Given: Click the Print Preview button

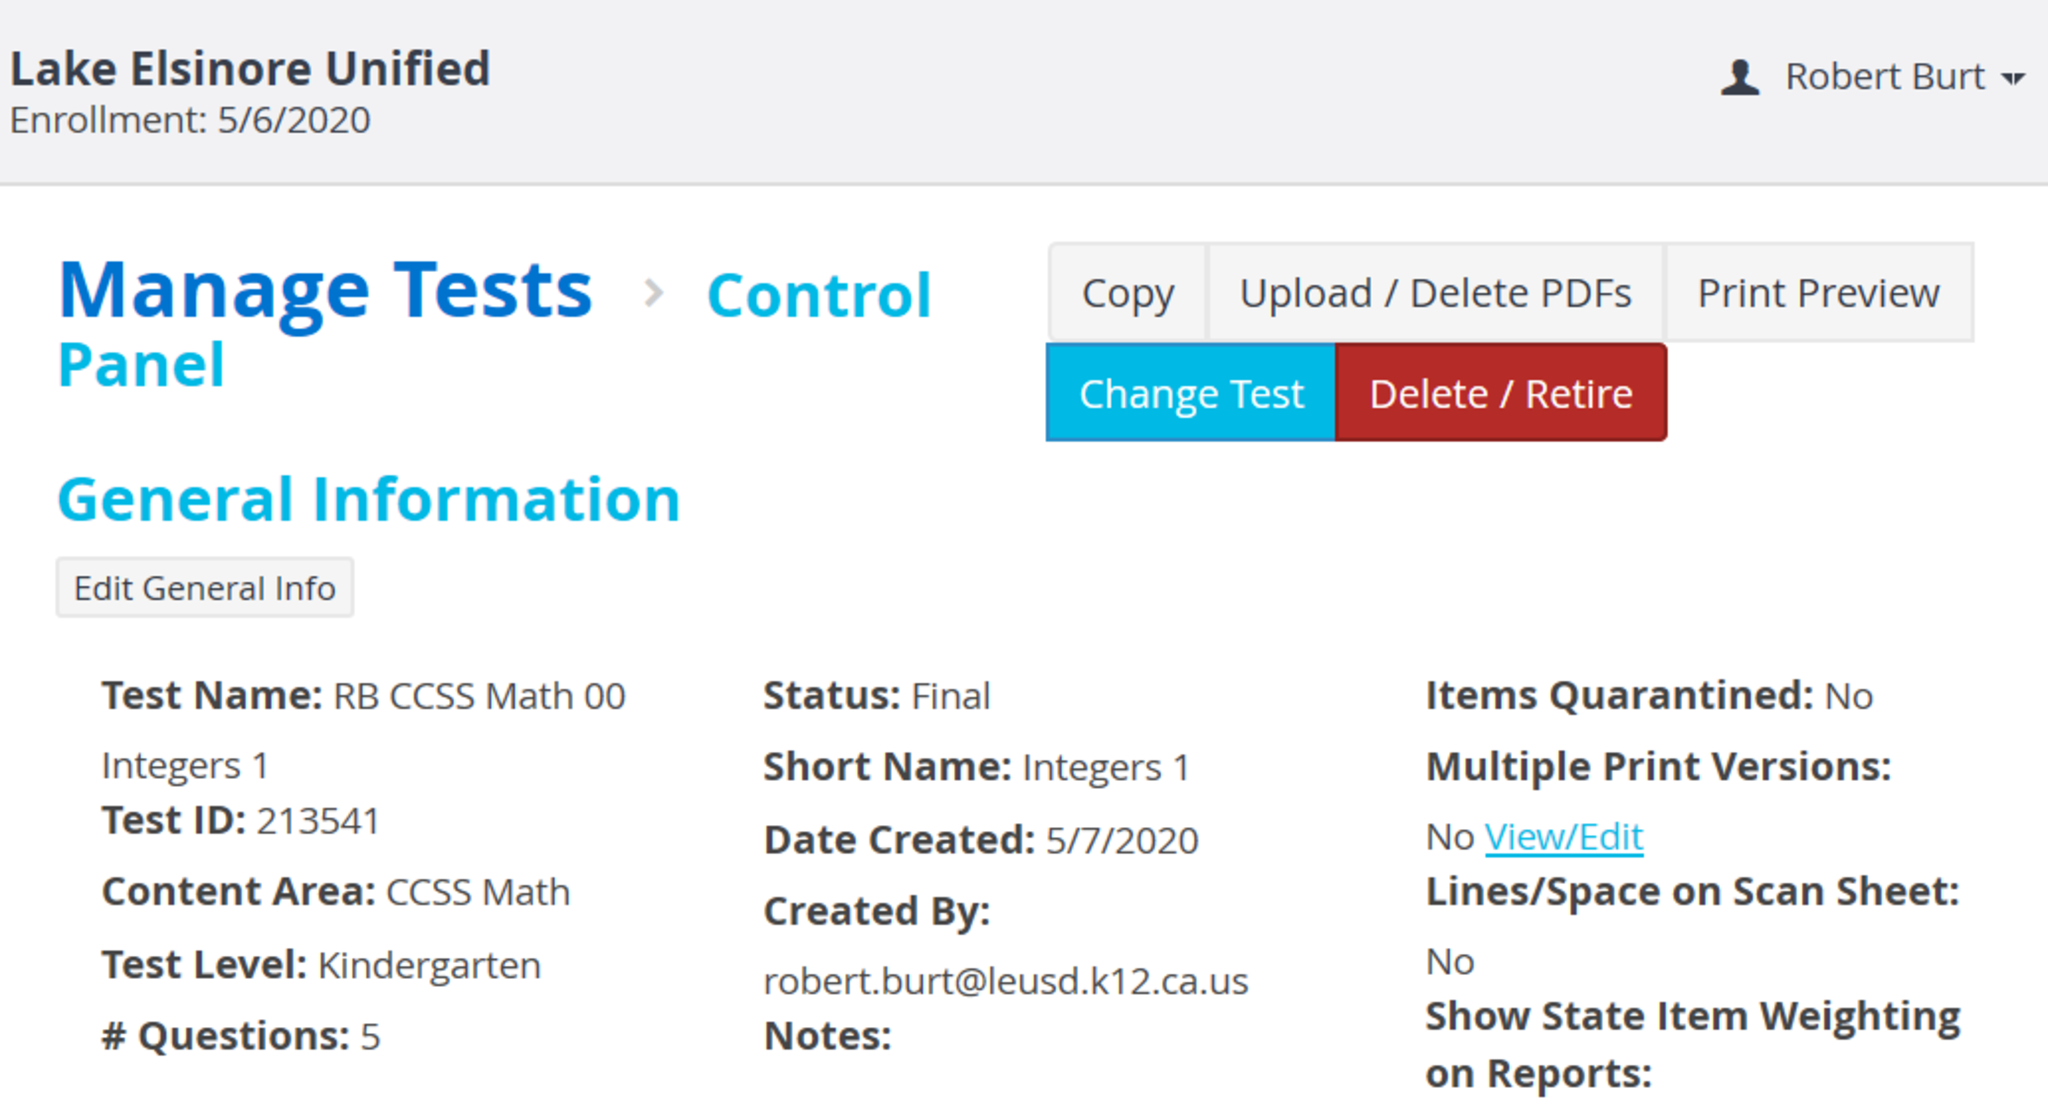Looking at the screenshot, I should click(x=1818, y=293).
